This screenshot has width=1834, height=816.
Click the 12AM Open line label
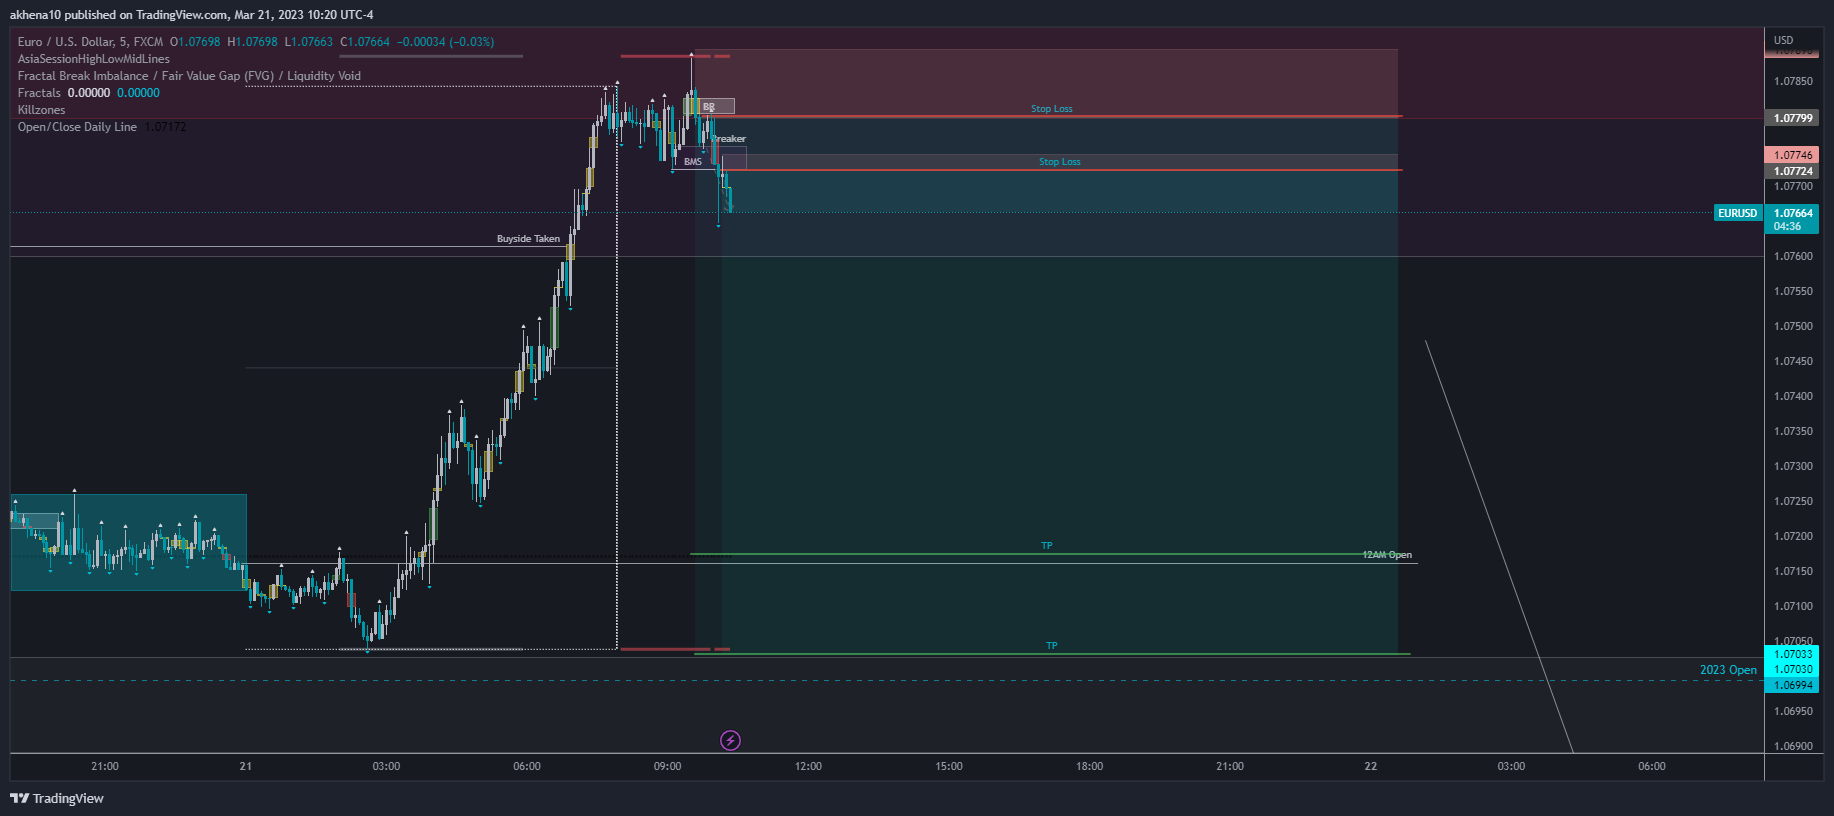[x=1387, y=555]
